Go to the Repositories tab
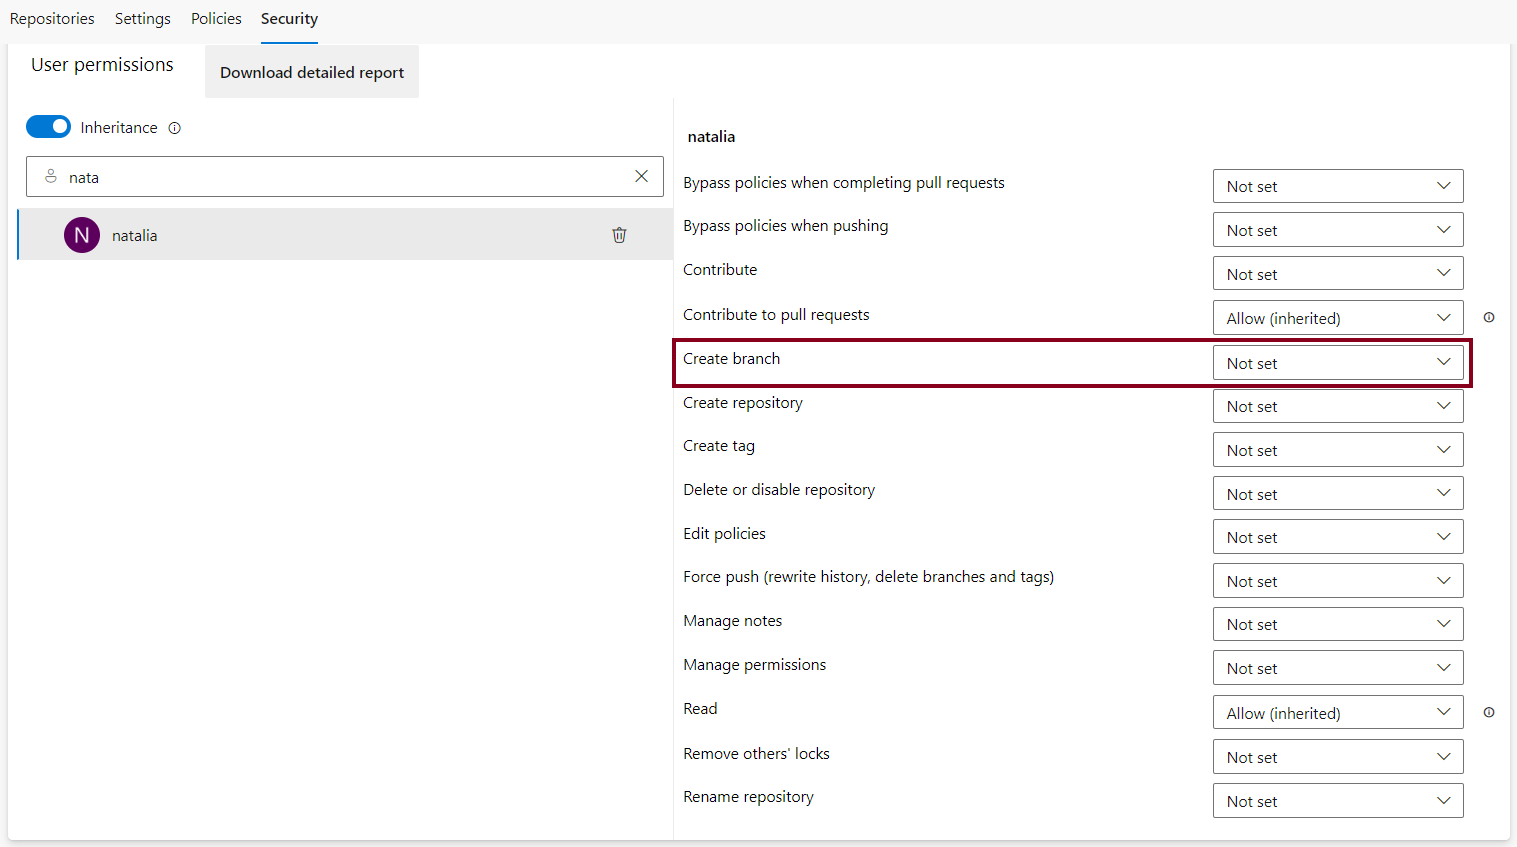 click(x=52, y=19)
